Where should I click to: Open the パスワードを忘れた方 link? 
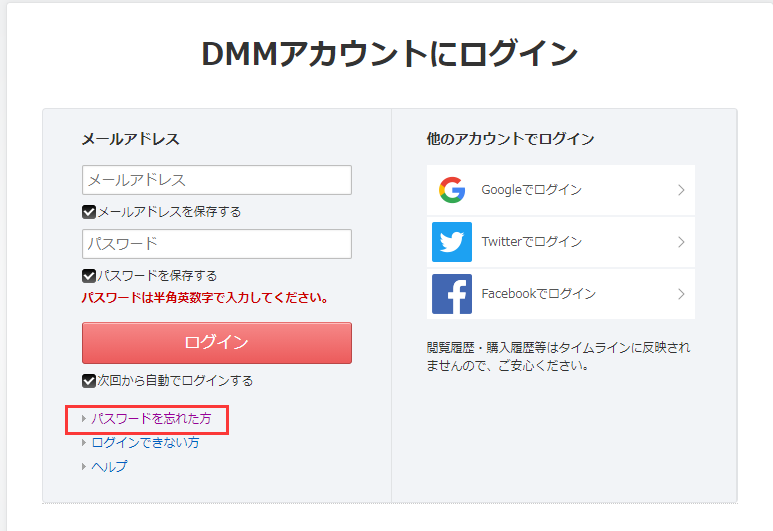tap(151, 419)
